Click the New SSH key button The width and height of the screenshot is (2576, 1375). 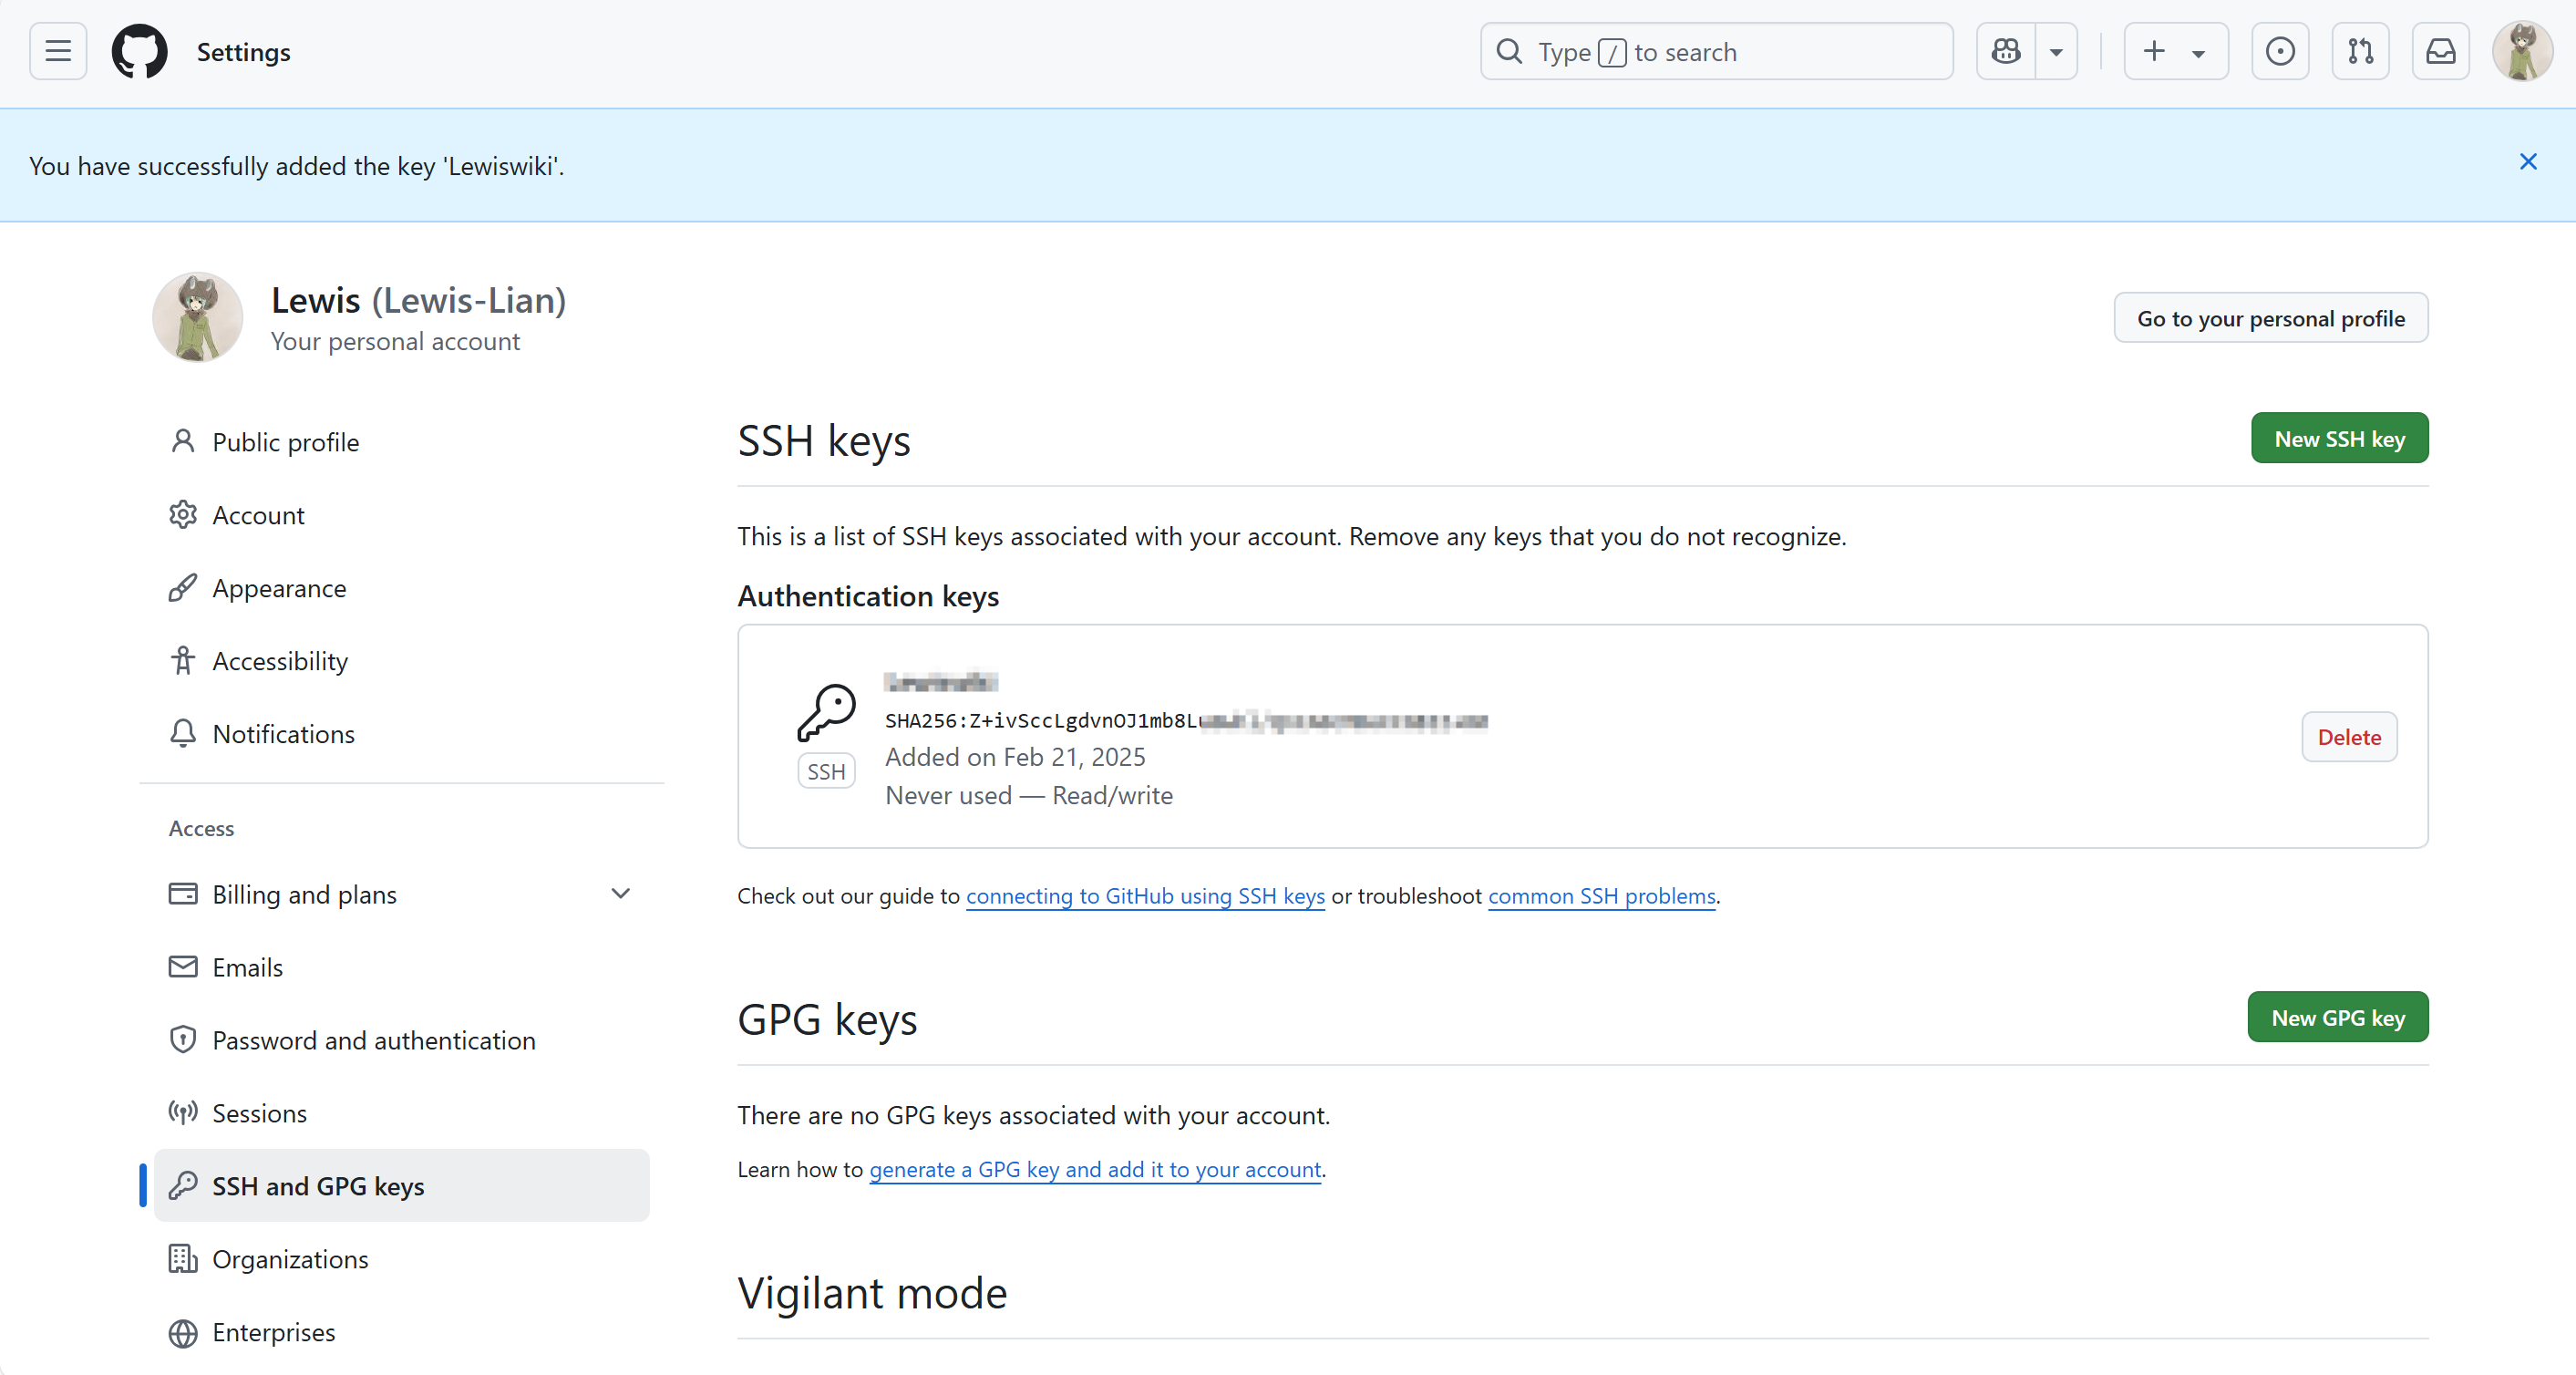click(x=2339, y=438)
